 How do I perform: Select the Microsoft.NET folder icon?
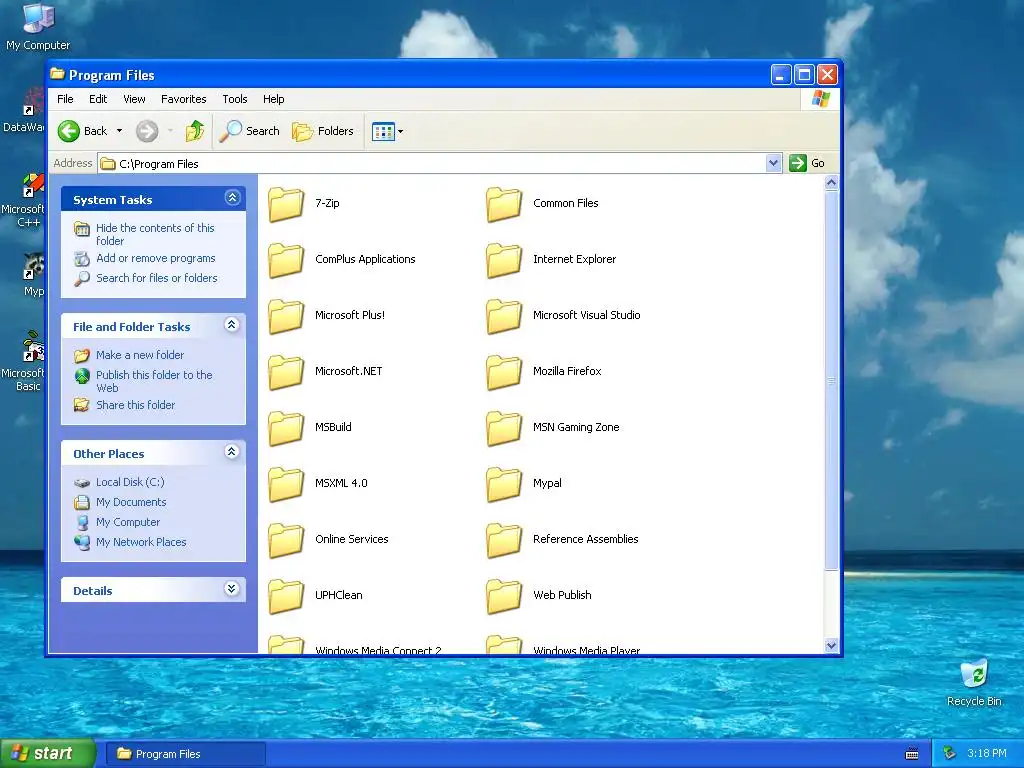pyautogui.click(x=286, y=372)
